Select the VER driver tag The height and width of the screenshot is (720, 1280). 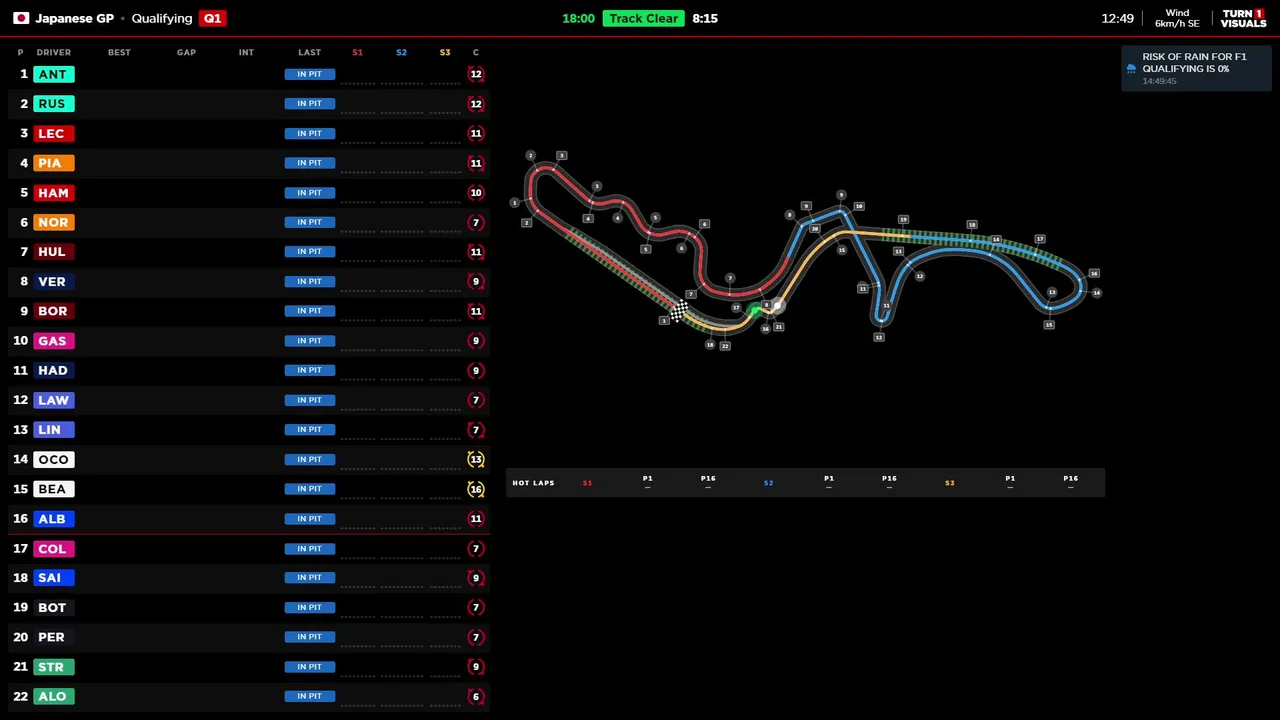pyautogui.click(x=52, y=281)
